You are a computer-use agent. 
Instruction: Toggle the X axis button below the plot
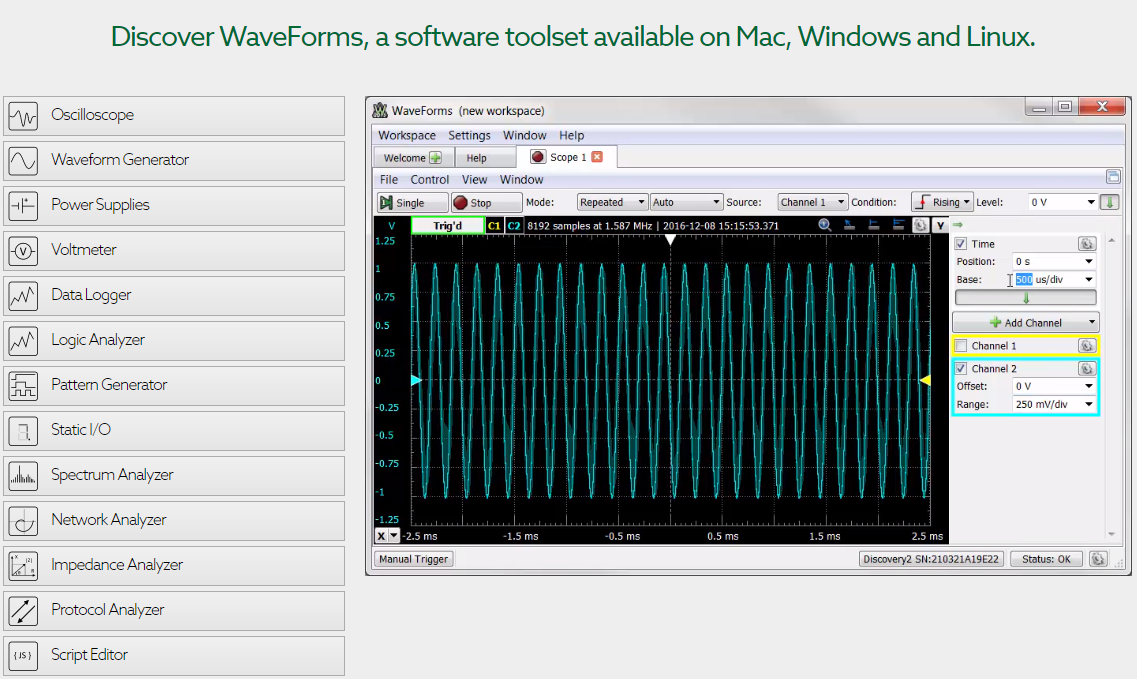pyautogui.click(x=381, y=536)
